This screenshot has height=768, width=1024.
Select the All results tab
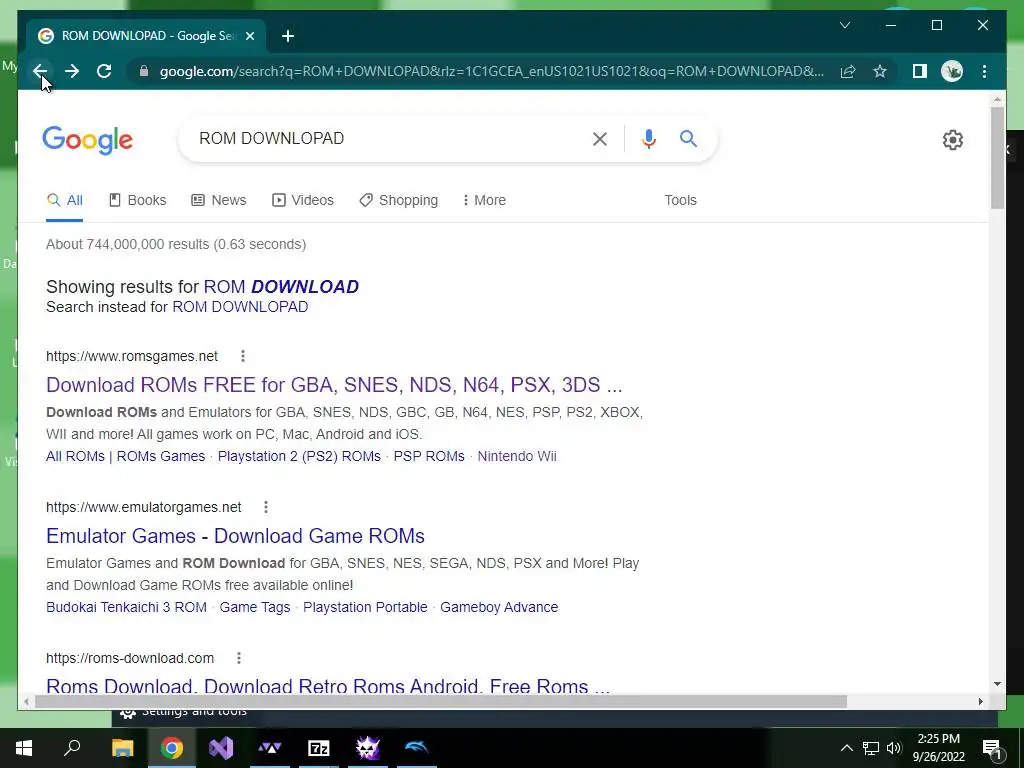[x=65, y=200]
